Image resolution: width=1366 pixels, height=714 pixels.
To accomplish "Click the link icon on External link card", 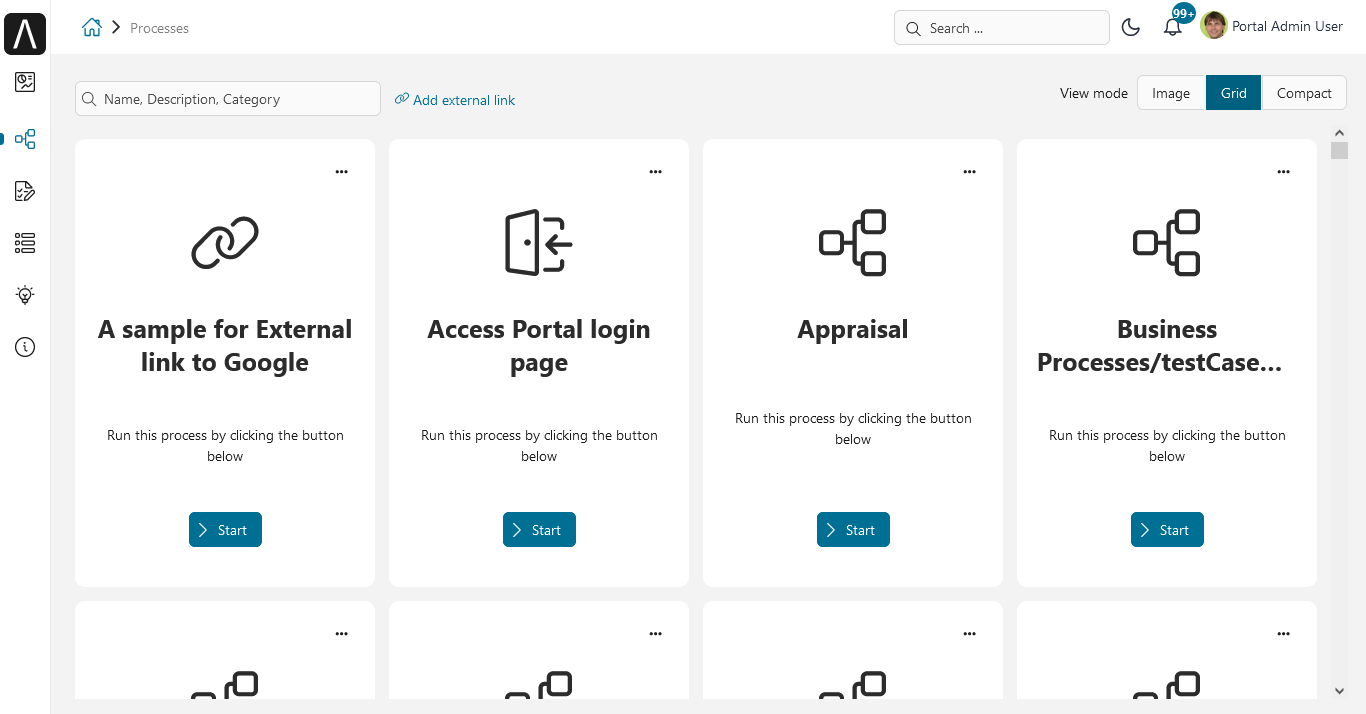I will click(225, 242).
